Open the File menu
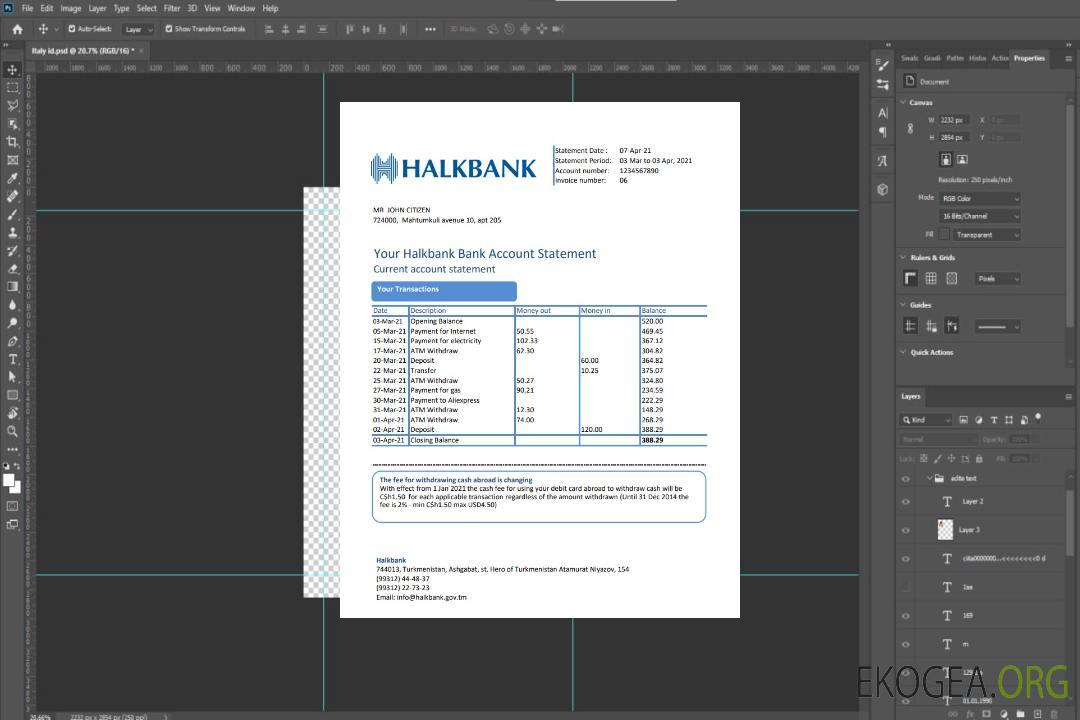 click(x=28, y=8)
